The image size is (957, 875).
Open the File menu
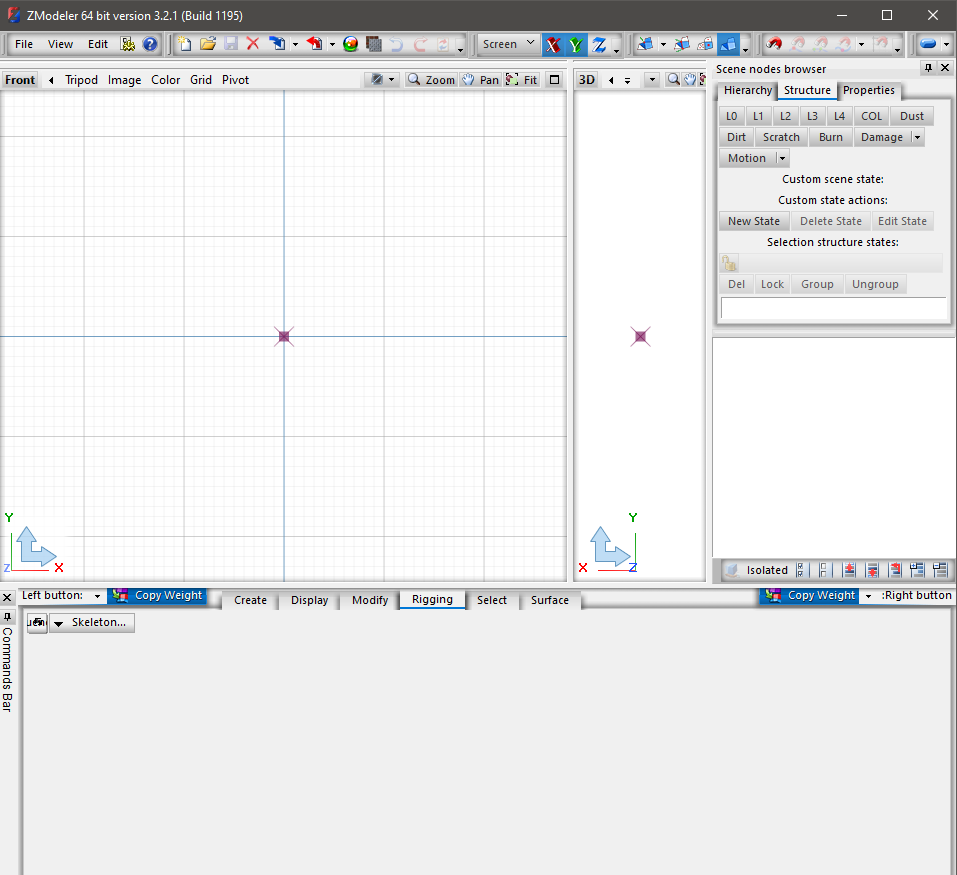pyautogui.click(x=24, y=44)
